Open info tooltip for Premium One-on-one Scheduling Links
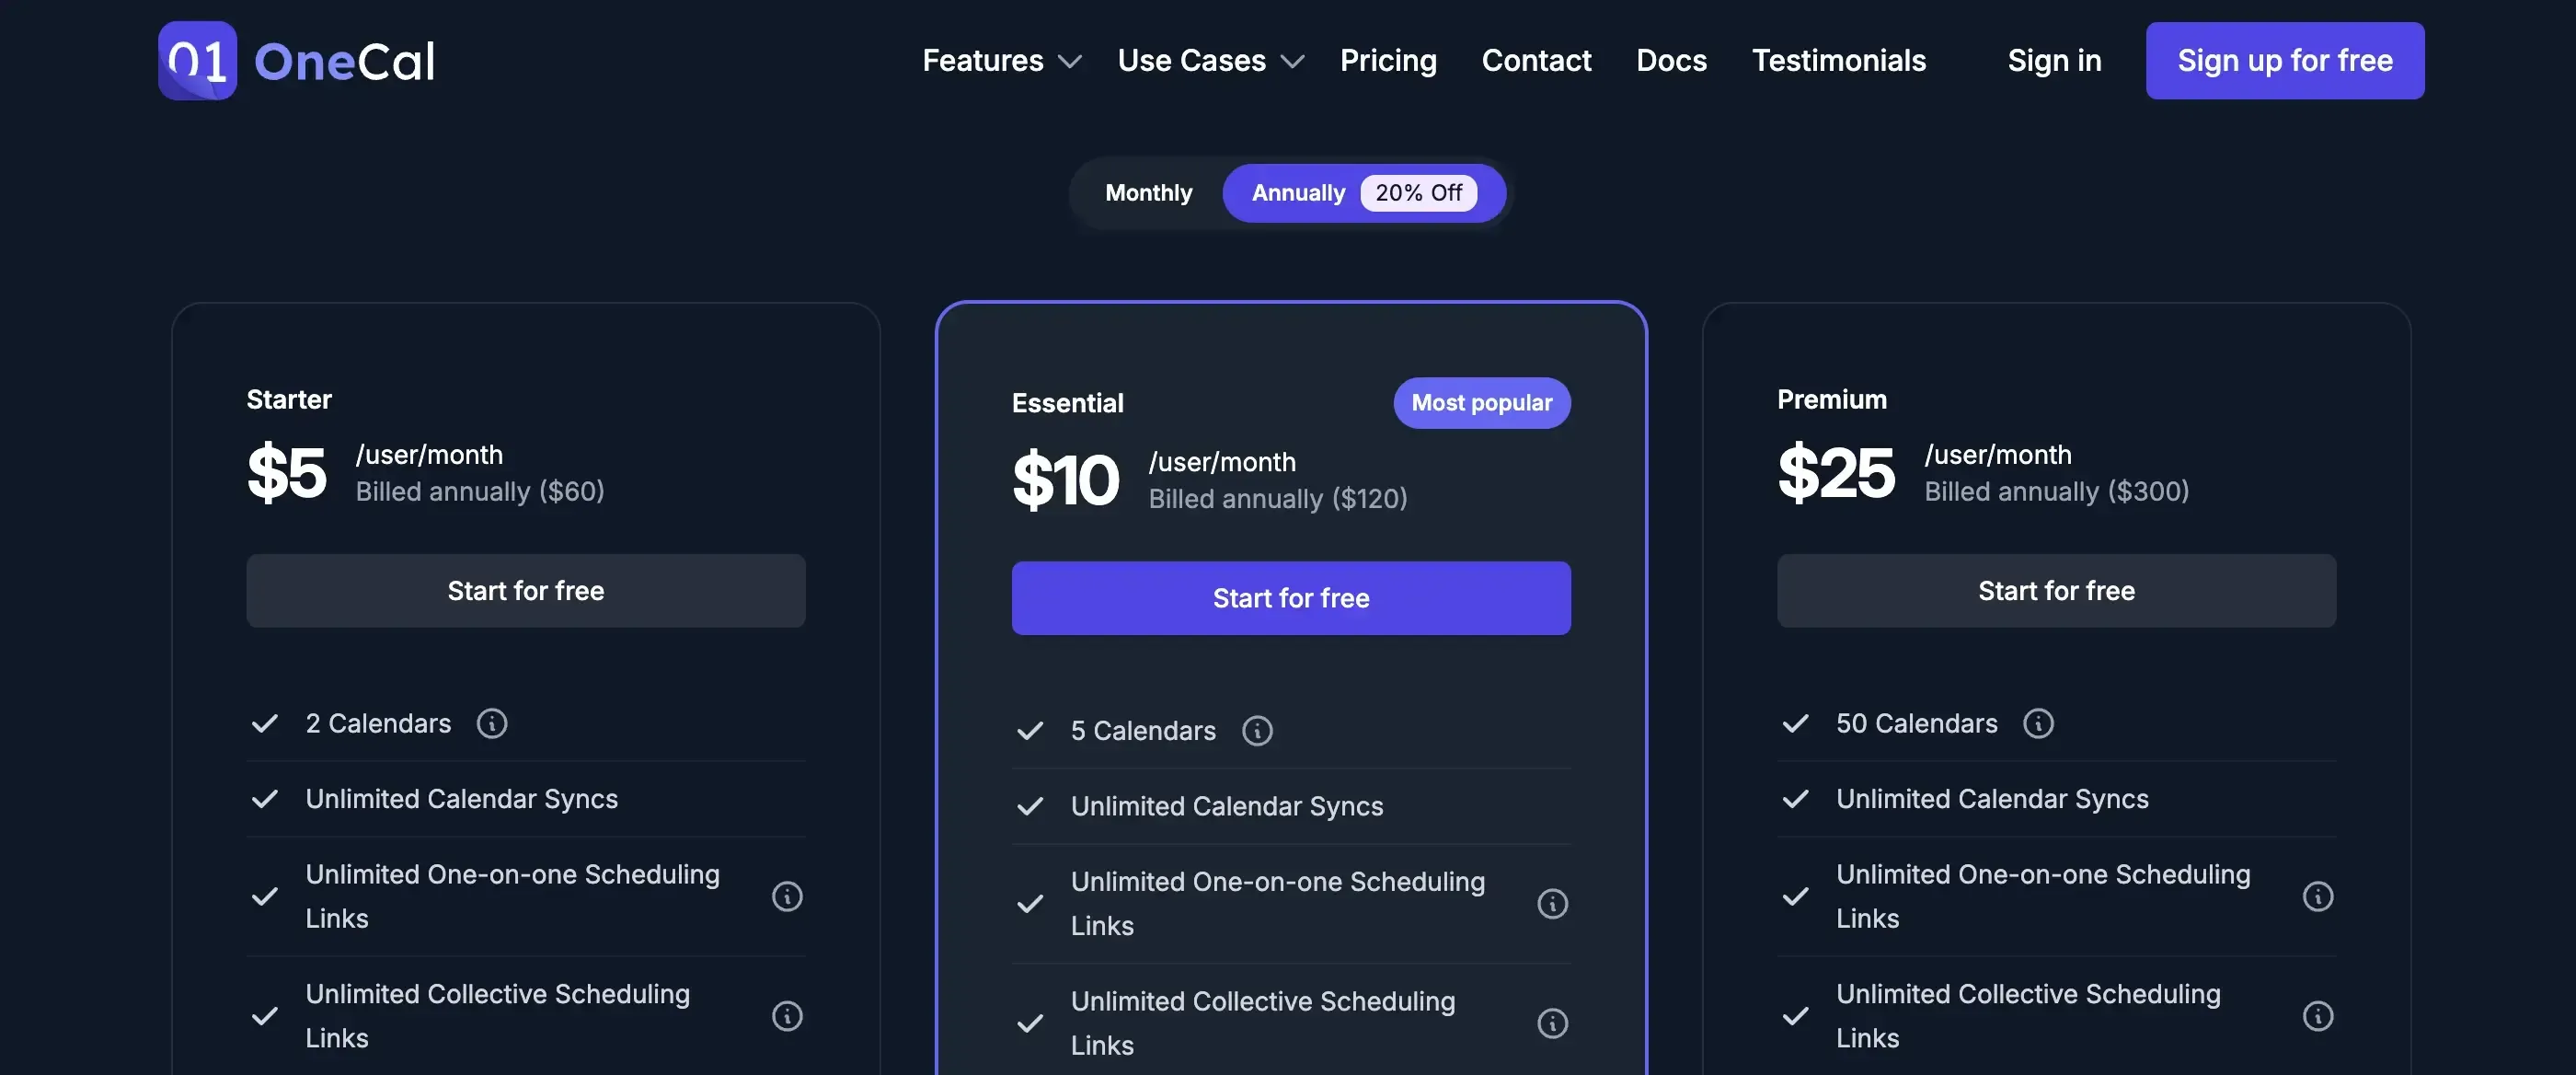Viewport: 2576px width, 1075px height. pyautogui.click(x=2319, y=896)
